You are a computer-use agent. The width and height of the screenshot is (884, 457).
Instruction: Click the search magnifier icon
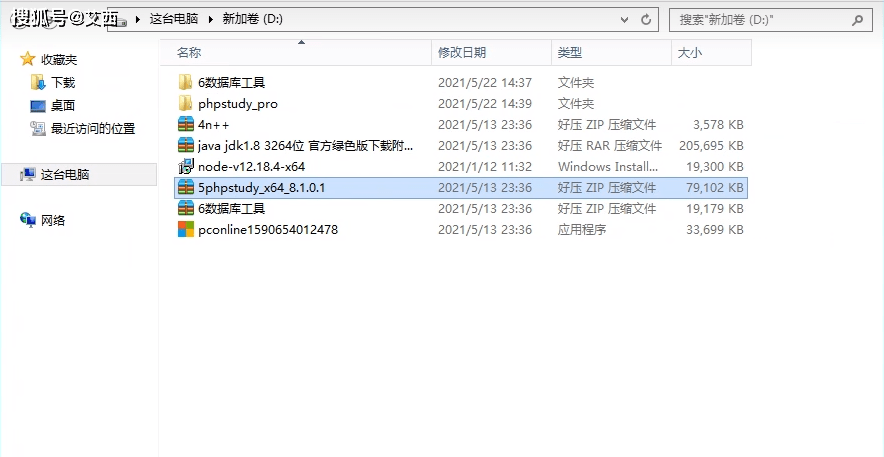(858, 20)
